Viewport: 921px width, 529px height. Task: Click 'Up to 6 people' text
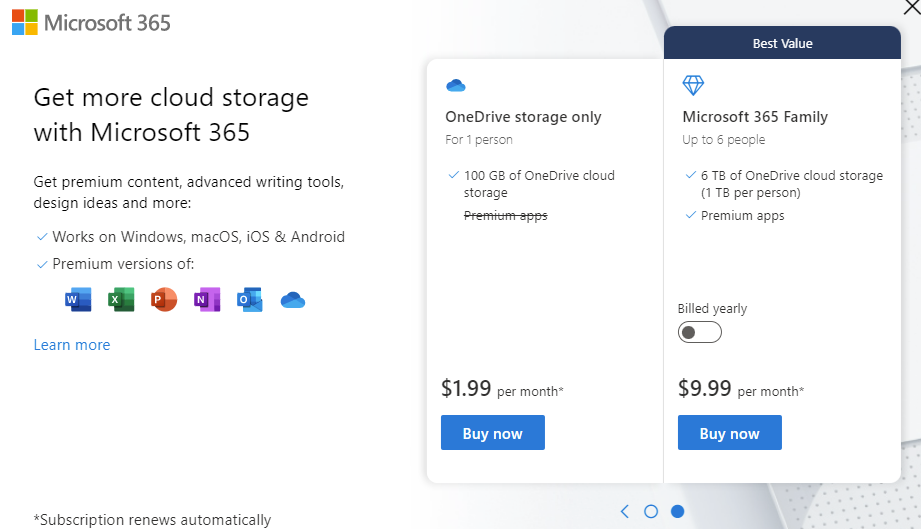pyautogui.click(x=724, y=140)
